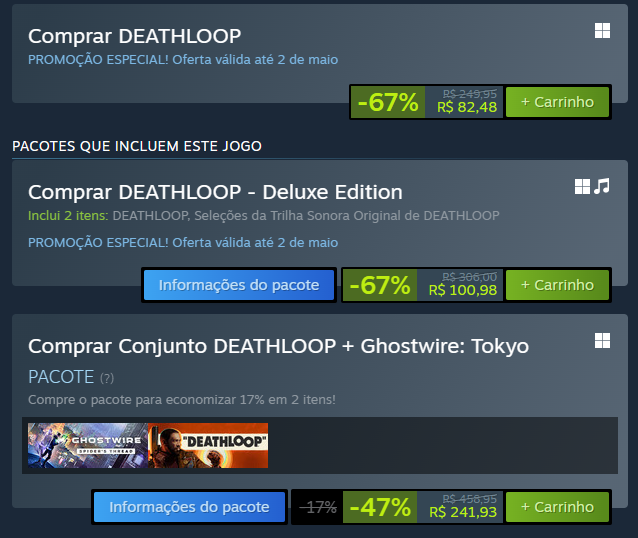Click the R$ 82,48 DEATHLOOP price
Viewport: 638px width, 538px height.
click(x=466, y=107)
